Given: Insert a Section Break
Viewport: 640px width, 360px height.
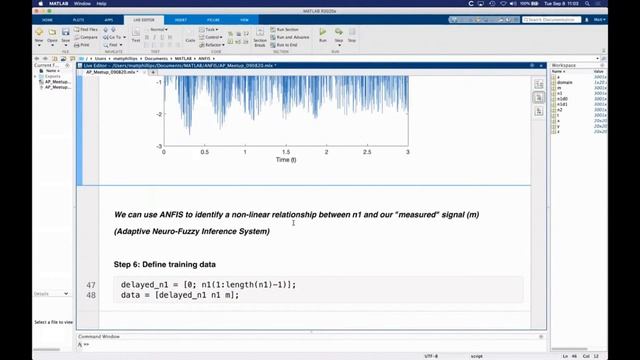Looking at the screenshot, I should coord(260,37).
